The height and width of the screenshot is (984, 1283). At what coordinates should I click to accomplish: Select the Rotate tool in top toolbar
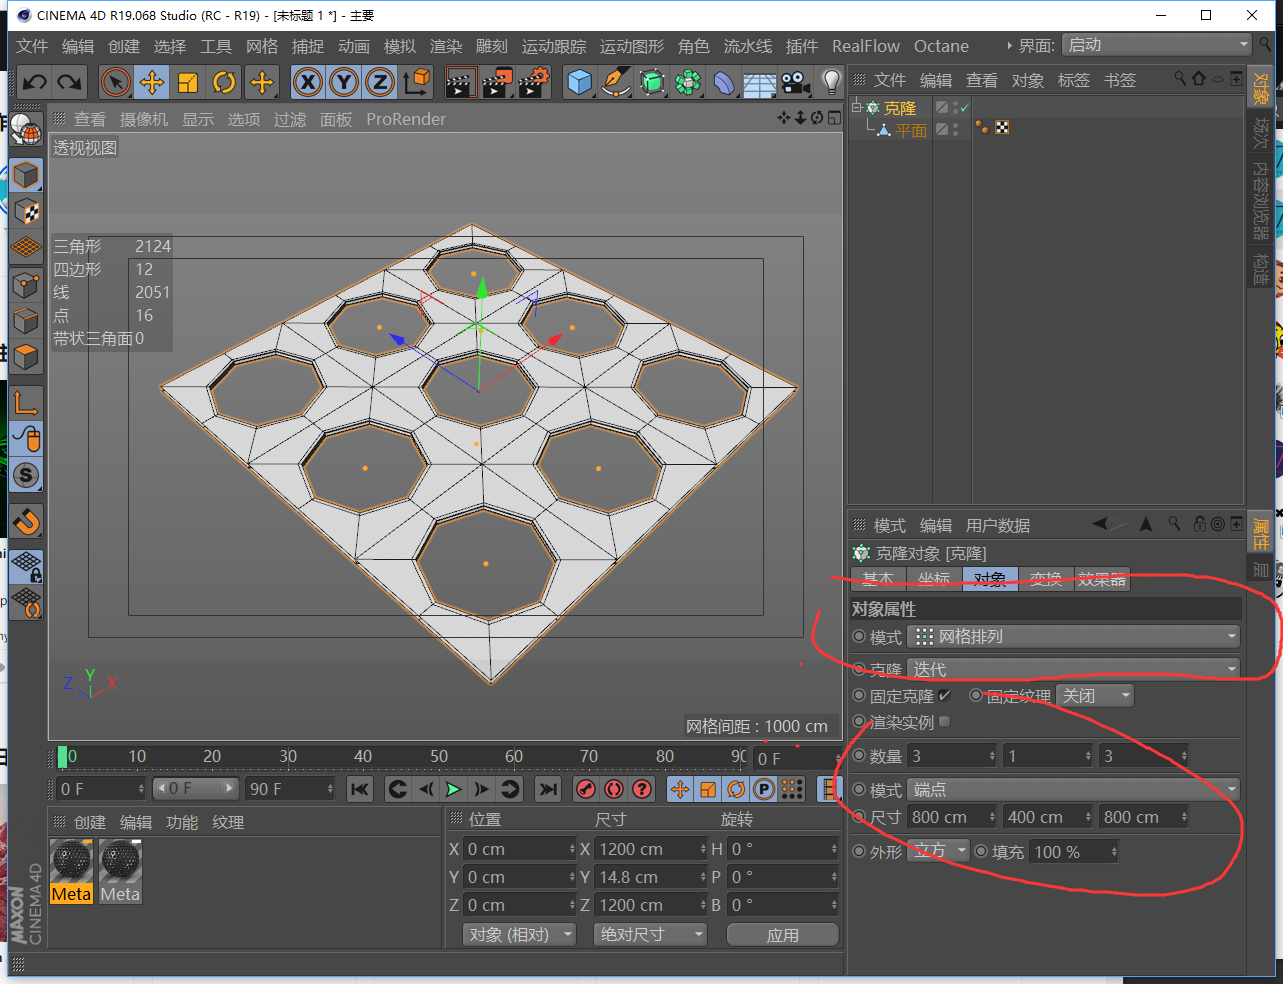click(225, 82)
